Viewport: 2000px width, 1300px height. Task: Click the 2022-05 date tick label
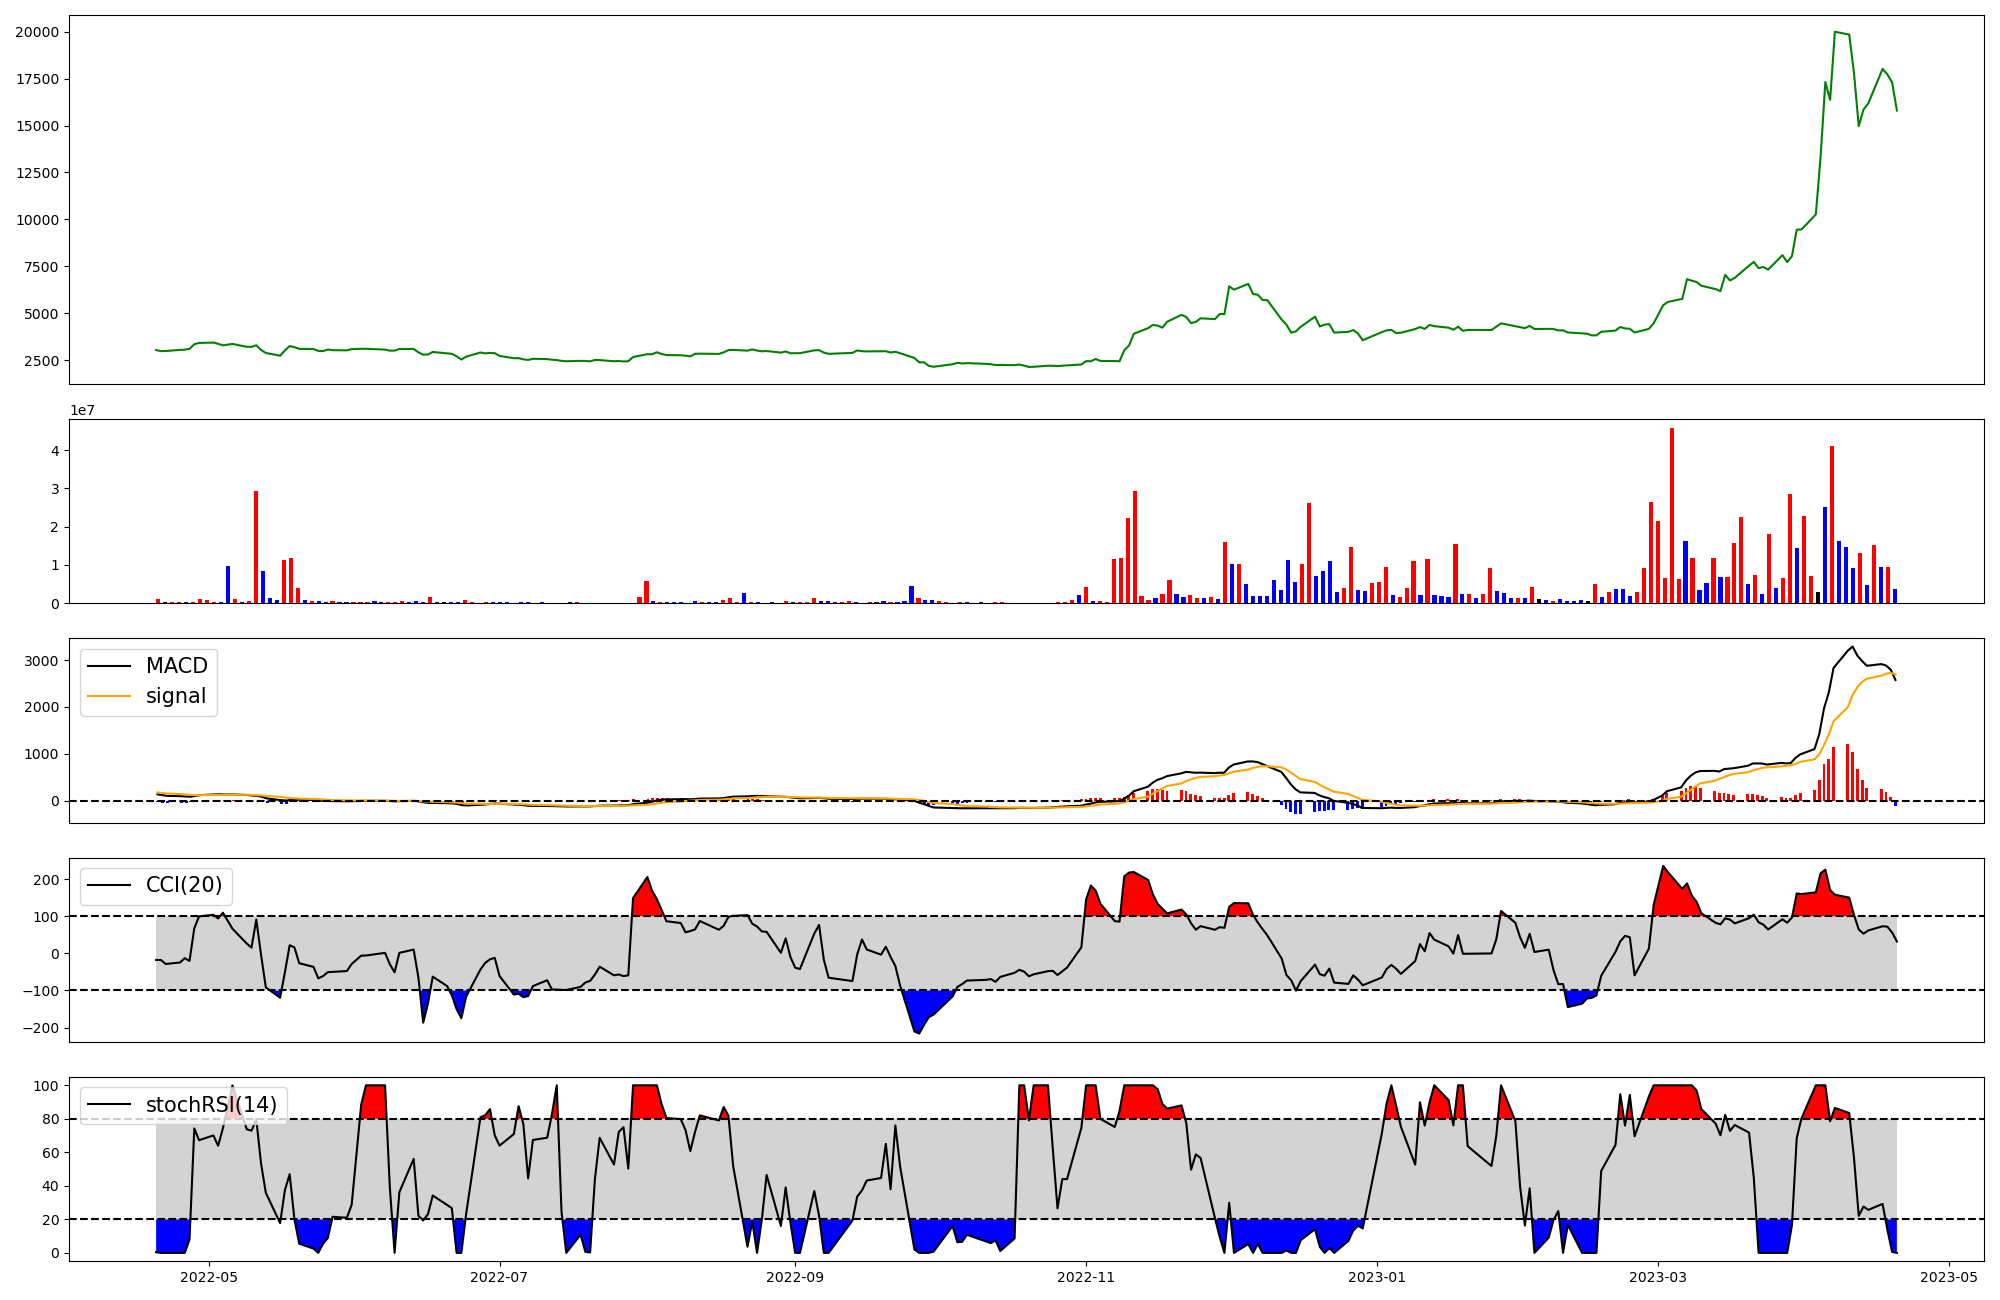[209, 1276]
